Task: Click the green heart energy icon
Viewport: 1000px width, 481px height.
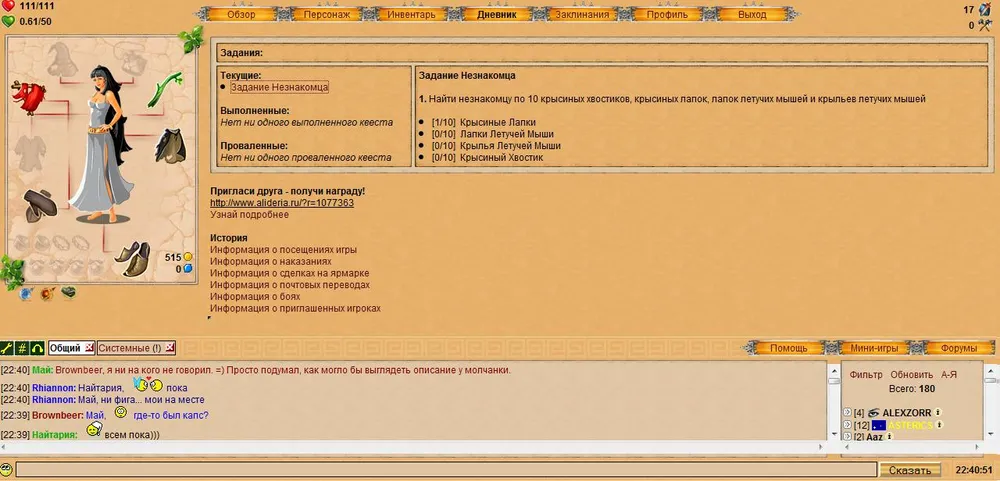Action: [x=8, y=21]
